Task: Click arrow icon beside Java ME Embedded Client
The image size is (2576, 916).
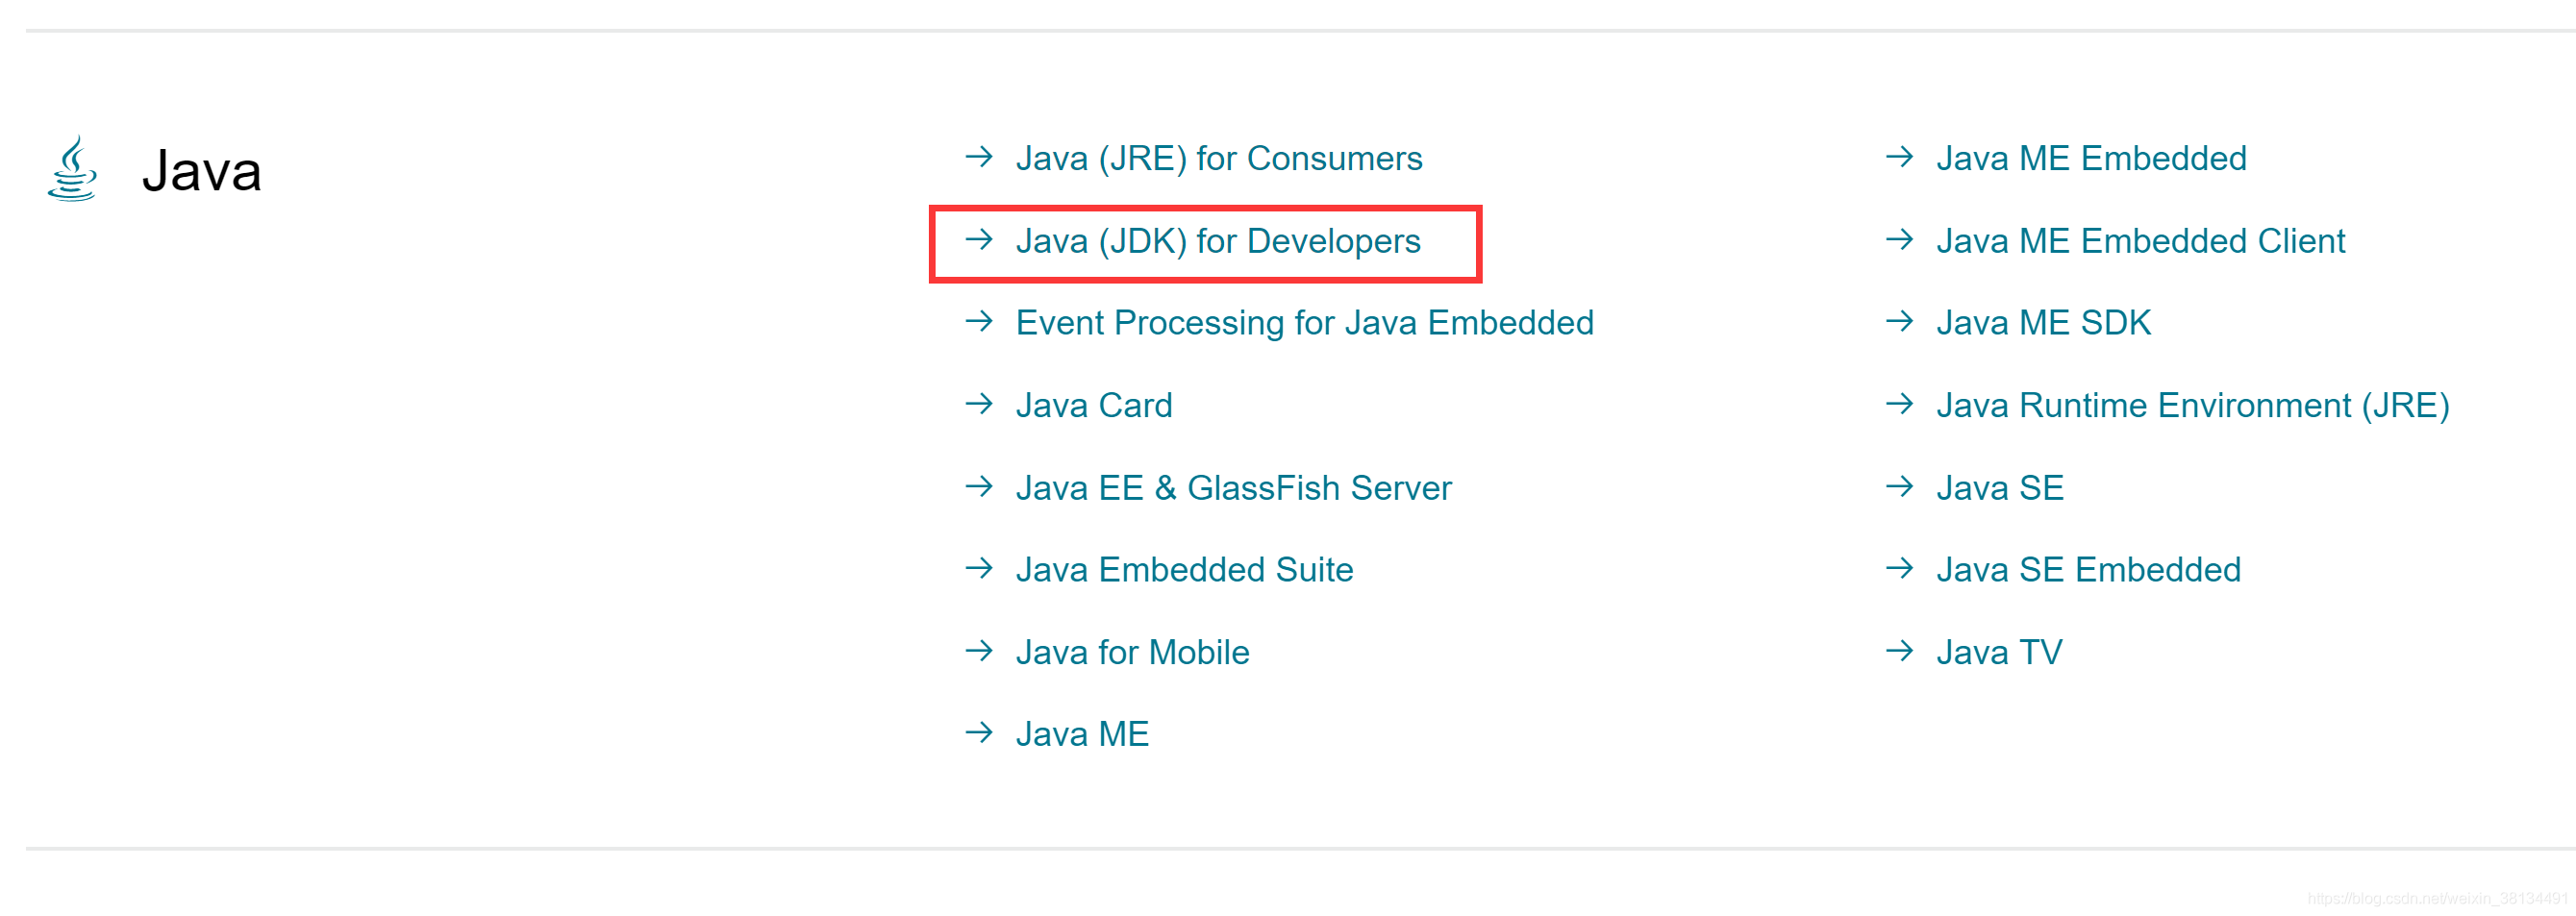Action: tap(1899, 239)
